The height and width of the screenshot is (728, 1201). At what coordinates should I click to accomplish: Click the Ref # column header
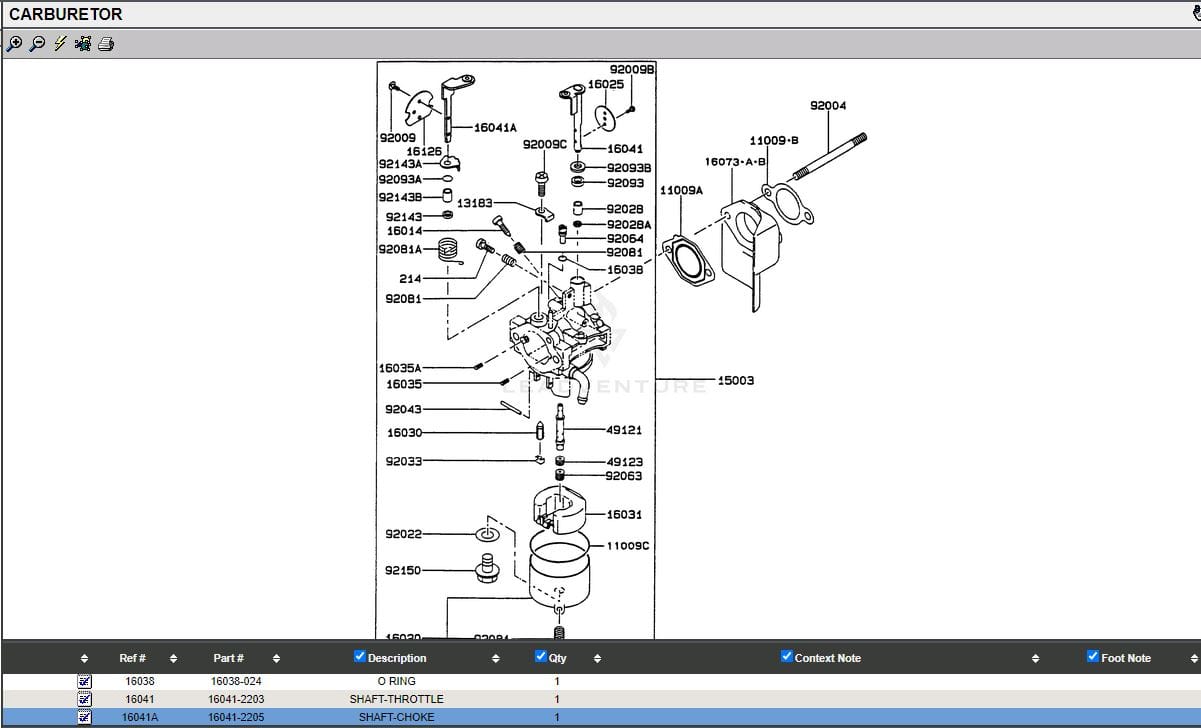[132, 658]
